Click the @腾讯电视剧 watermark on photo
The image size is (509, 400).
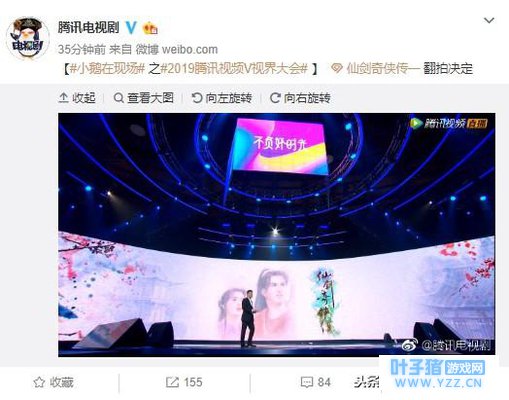(446, 345)
